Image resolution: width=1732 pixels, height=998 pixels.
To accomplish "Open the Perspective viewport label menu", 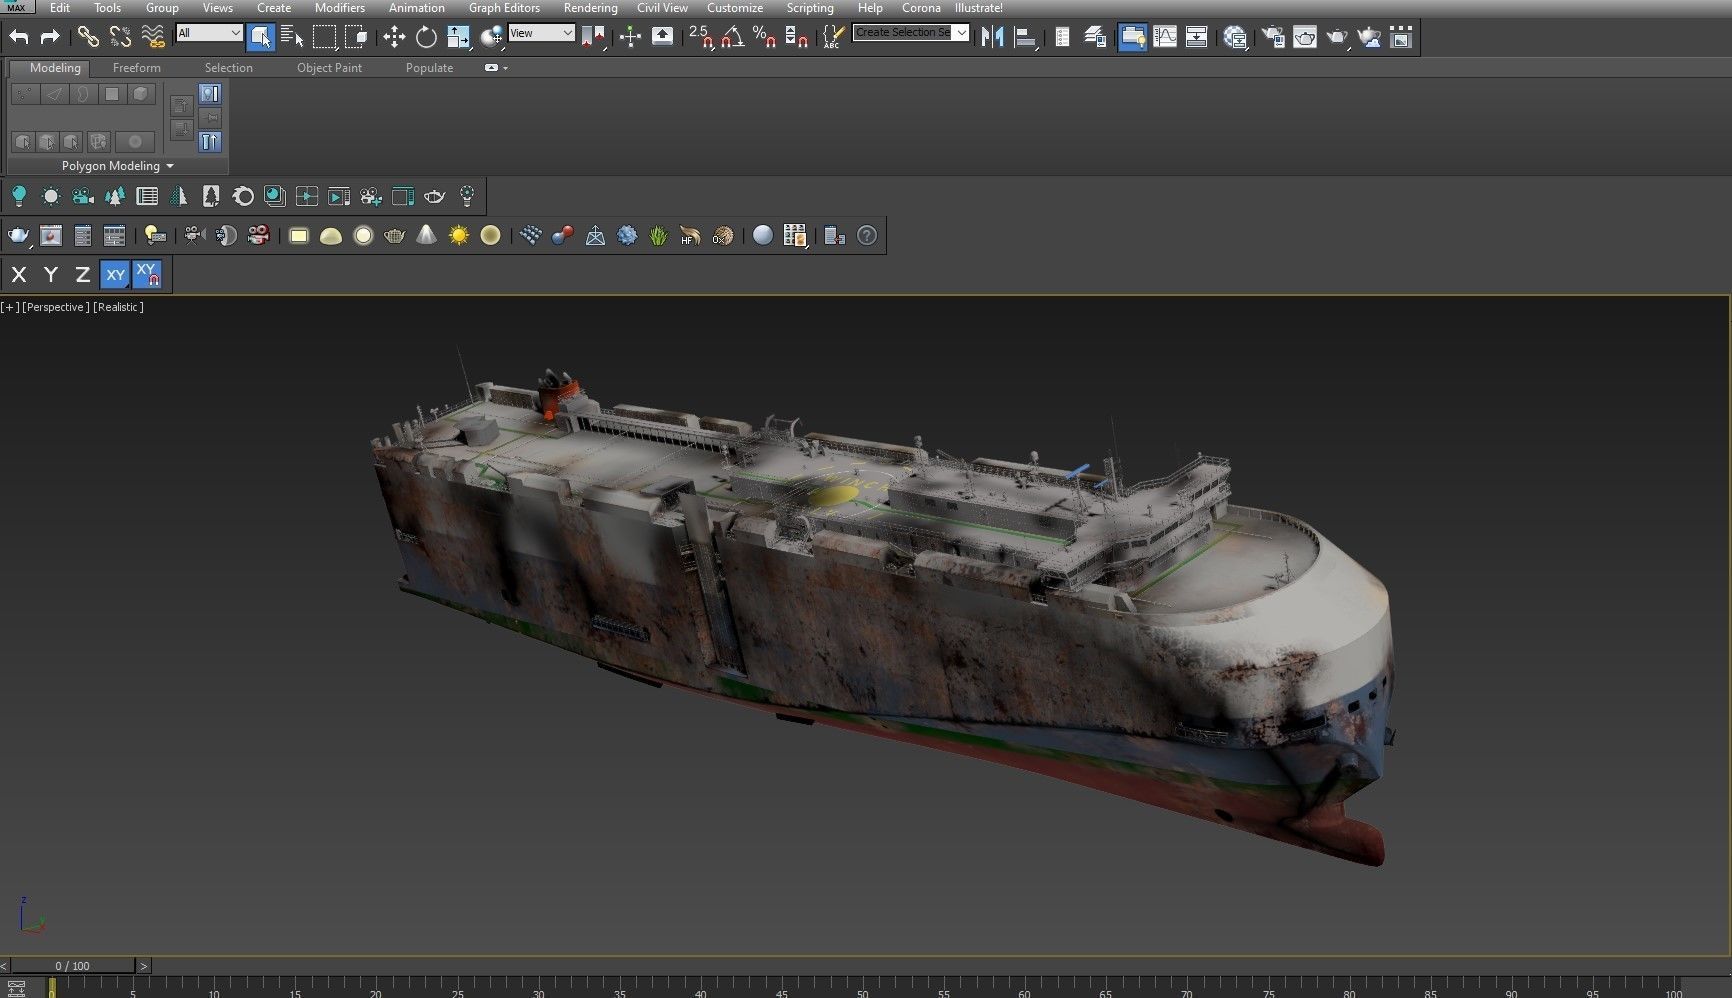I will point(56,307).
